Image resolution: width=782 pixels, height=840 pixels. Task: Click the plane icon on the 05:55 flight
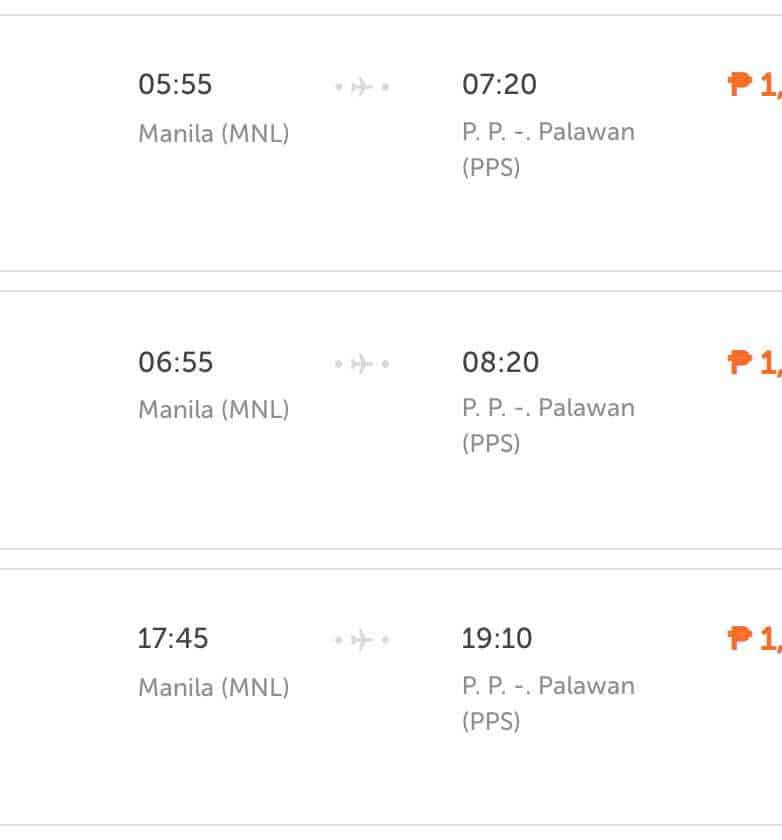click(362, 87)
